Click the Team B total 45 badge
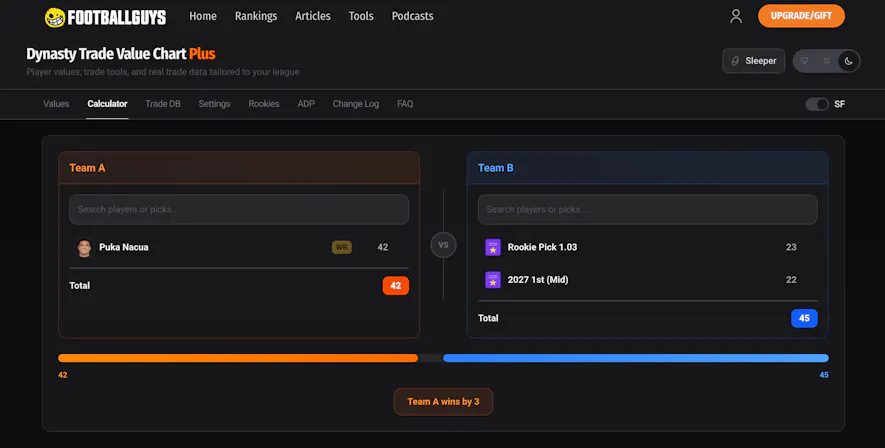This screenshot has width=885, height=448. tap(804, 318)
